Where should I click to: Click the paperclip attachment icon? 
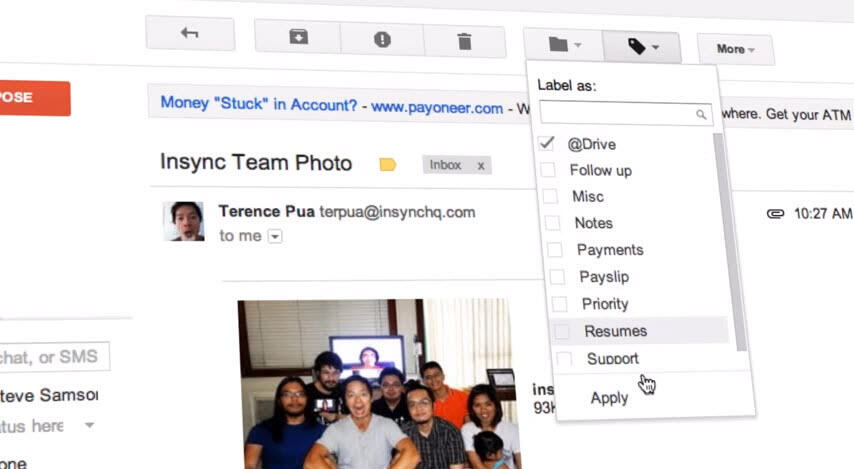pos(775,214)
